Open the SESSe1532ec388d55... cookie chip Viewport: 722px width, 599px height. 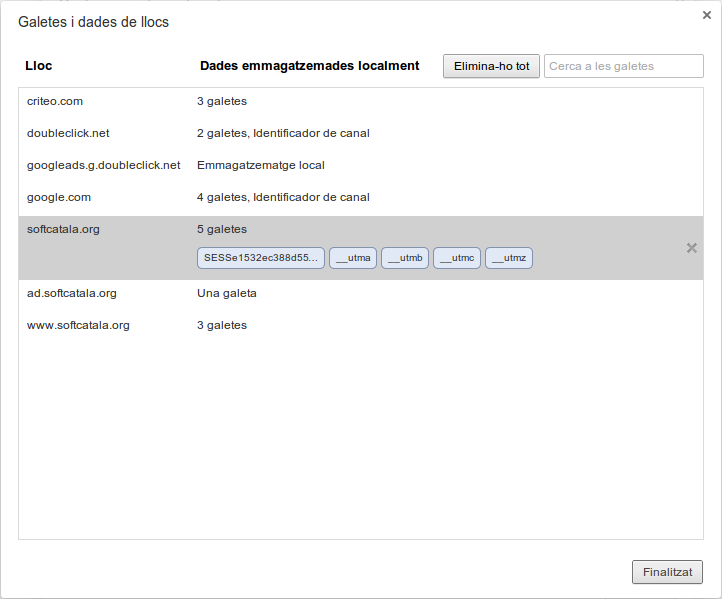point(261,258)
